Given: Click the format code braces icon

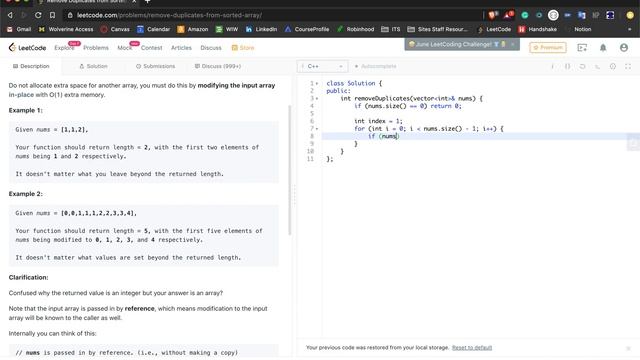Looking at the screenshot, I should coord(567,66).
